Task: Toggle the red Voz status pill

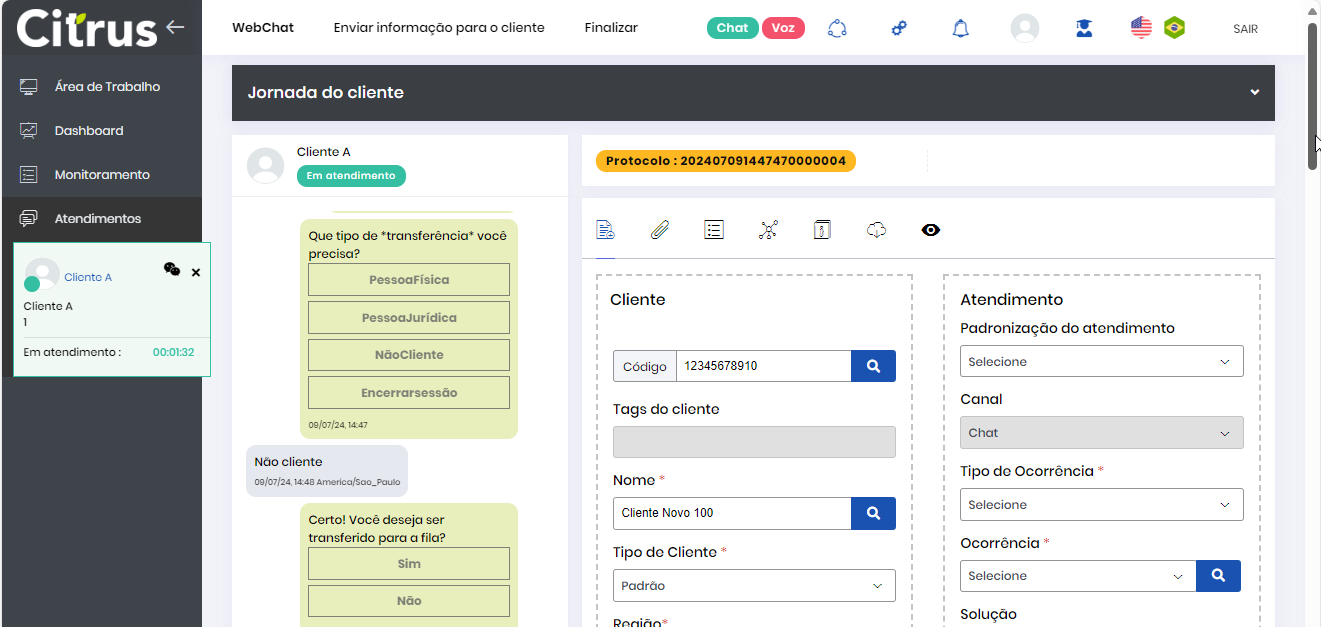Action: (783, 28)
